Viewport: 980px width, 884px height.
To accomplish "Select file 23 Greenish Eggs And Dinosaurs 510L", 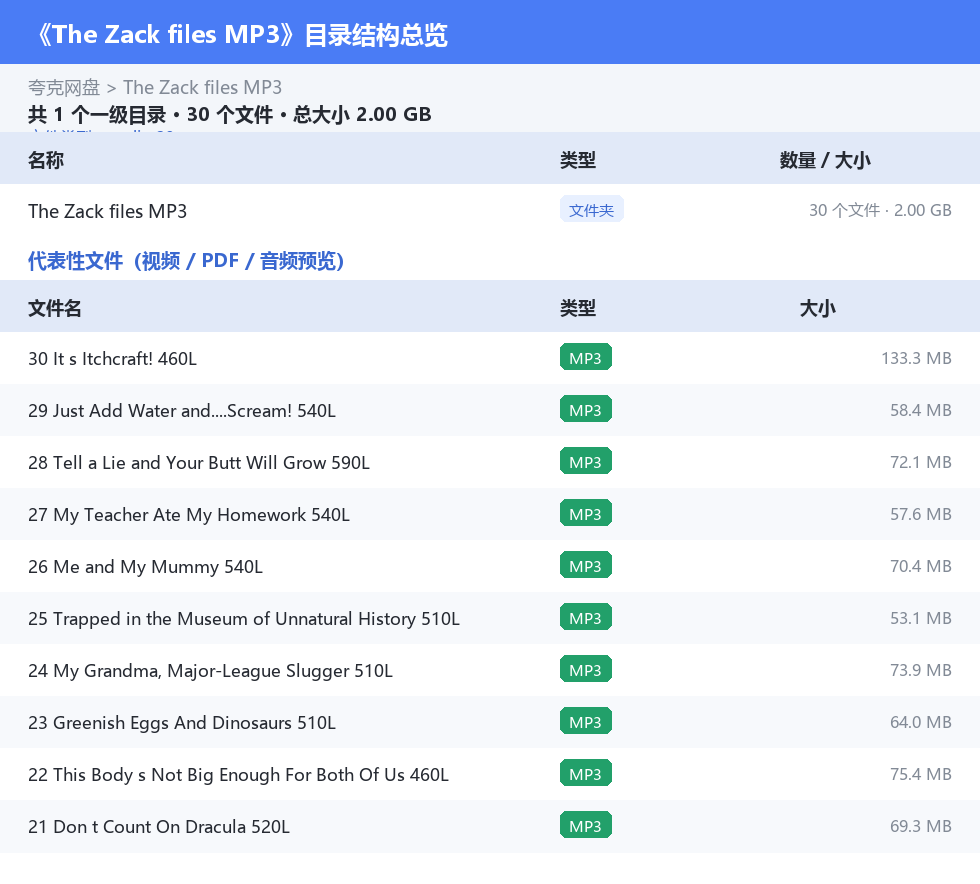I will coord(182,722).
